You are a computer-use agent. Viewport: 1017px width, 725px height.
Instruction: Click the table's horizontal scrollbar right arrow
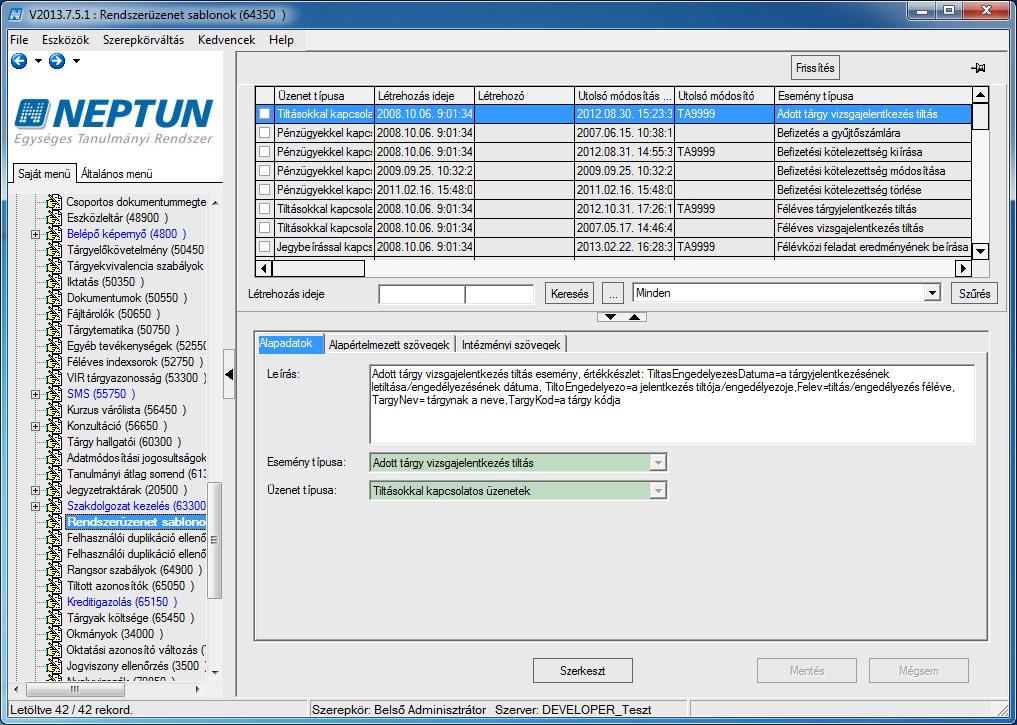(x=963, y=268)
